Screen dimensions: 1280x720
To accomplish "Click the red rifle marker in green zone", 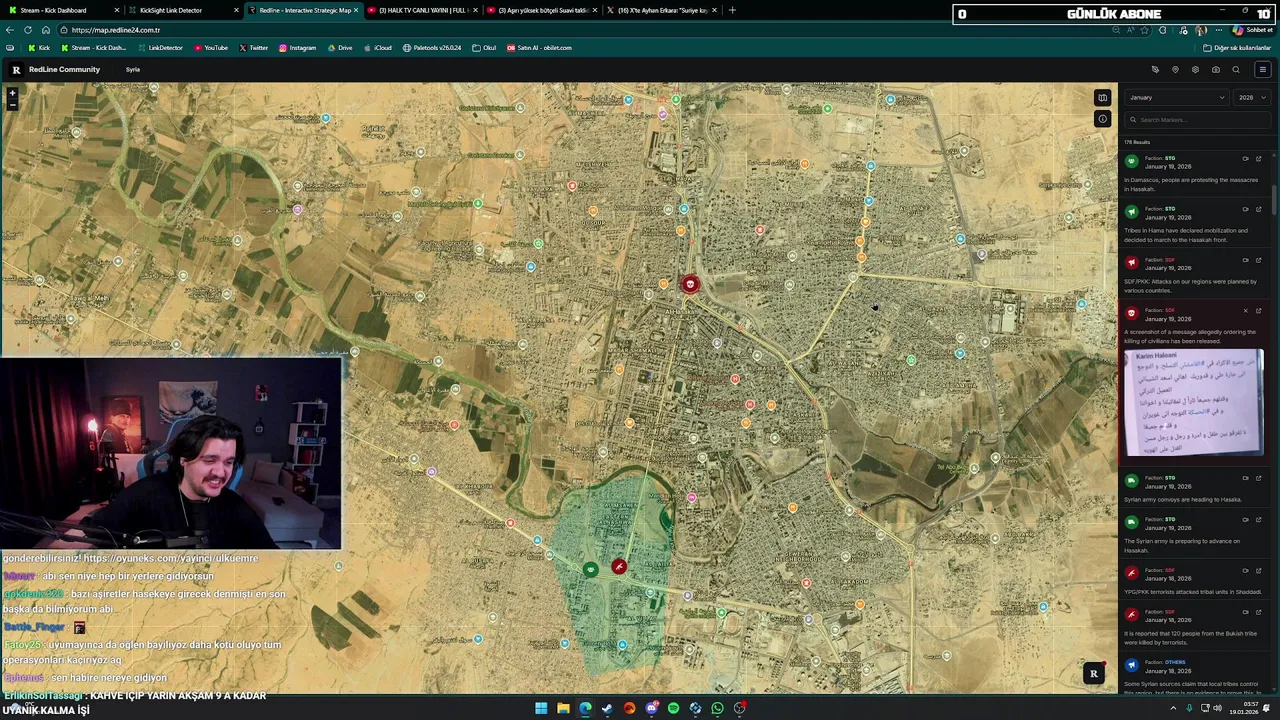I will (x=619, y=567).
